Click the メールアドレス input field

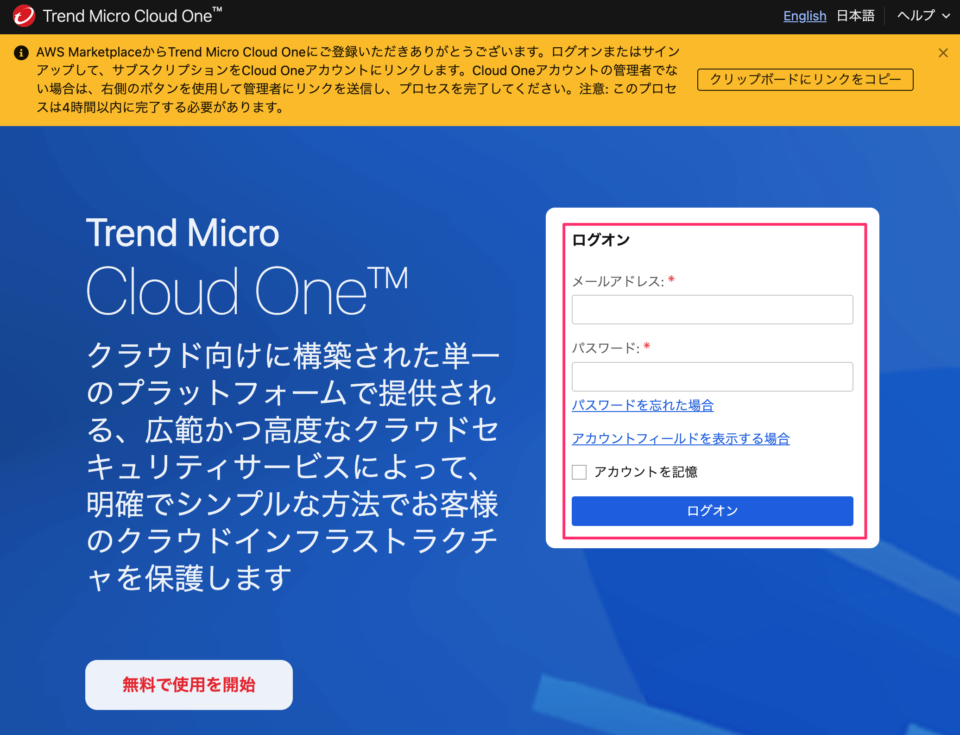tap(712, 309)
